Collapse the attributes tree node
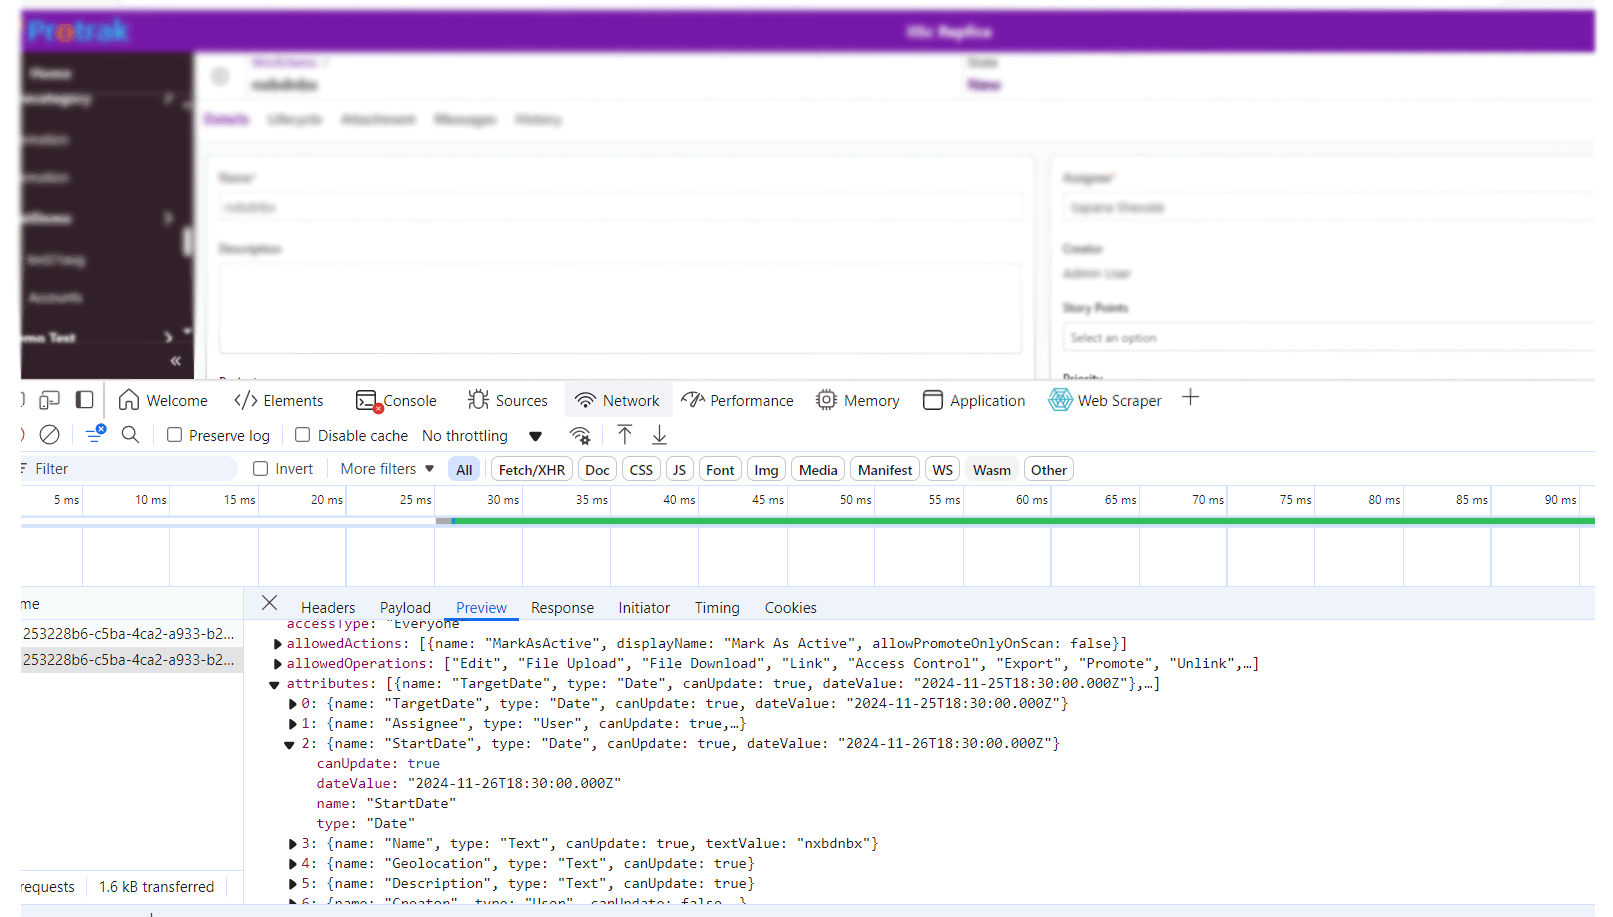Screen dimensions: 1613x917 point(274,685)
